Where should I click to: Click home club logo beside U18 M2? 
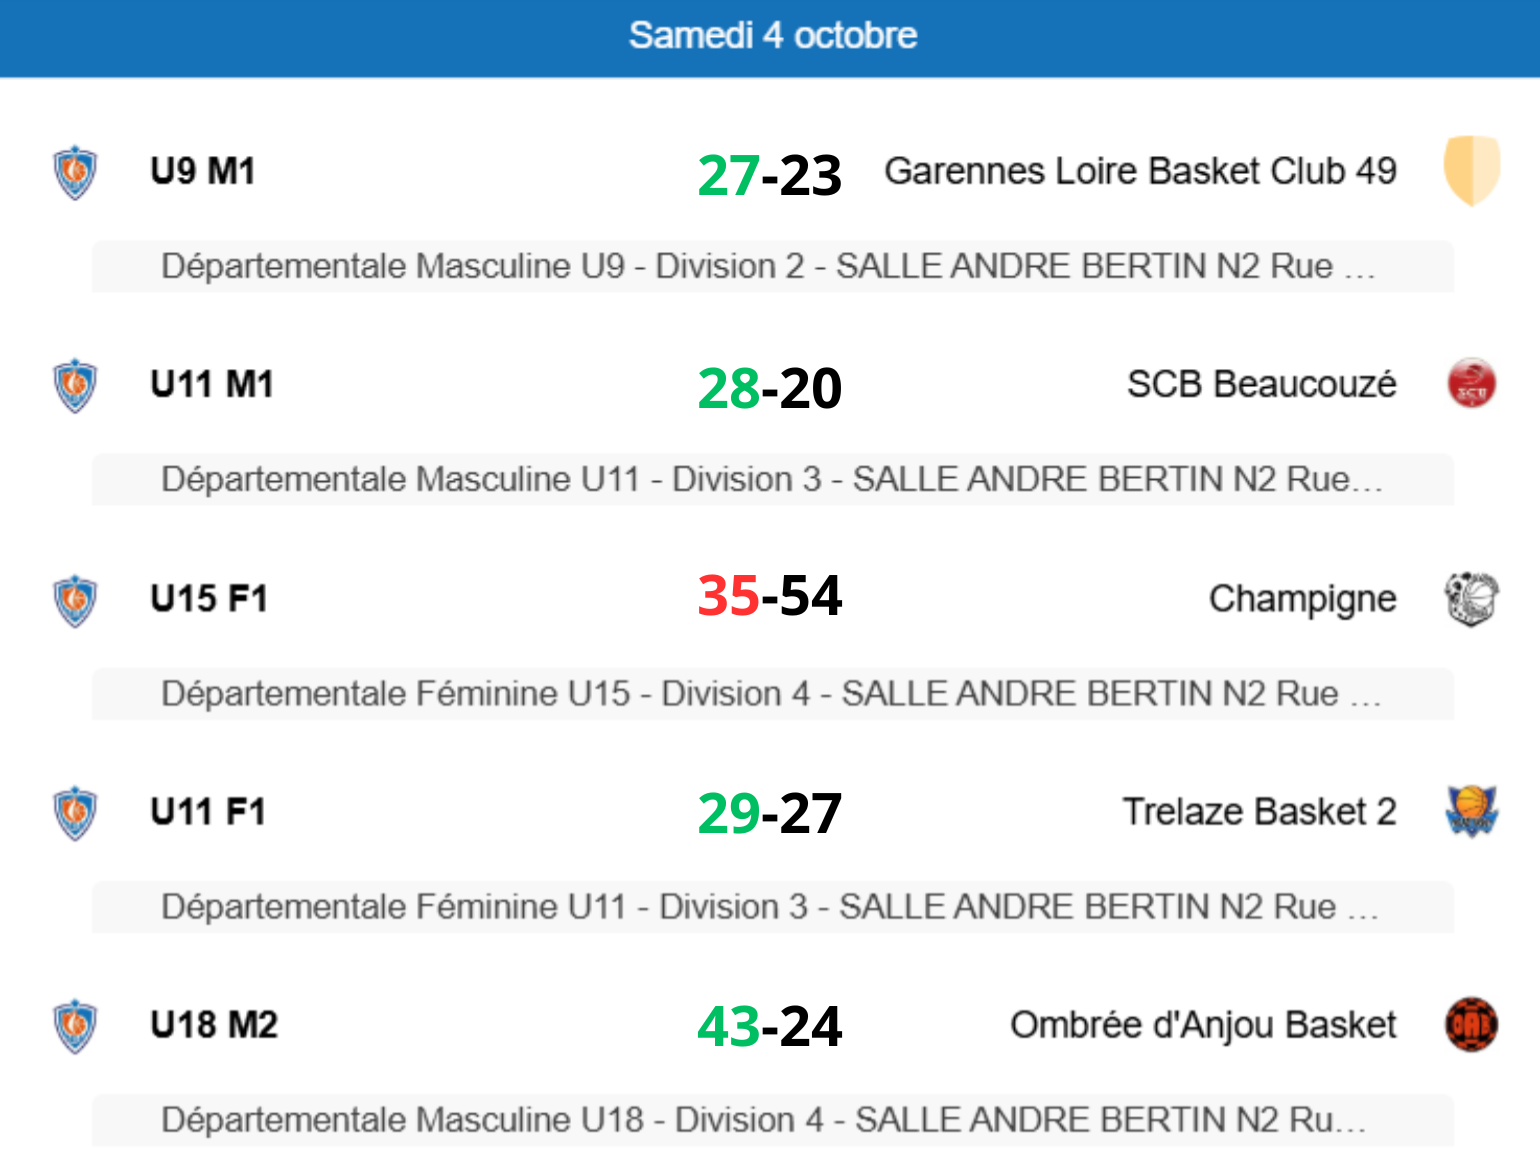tap(75, 1026)
